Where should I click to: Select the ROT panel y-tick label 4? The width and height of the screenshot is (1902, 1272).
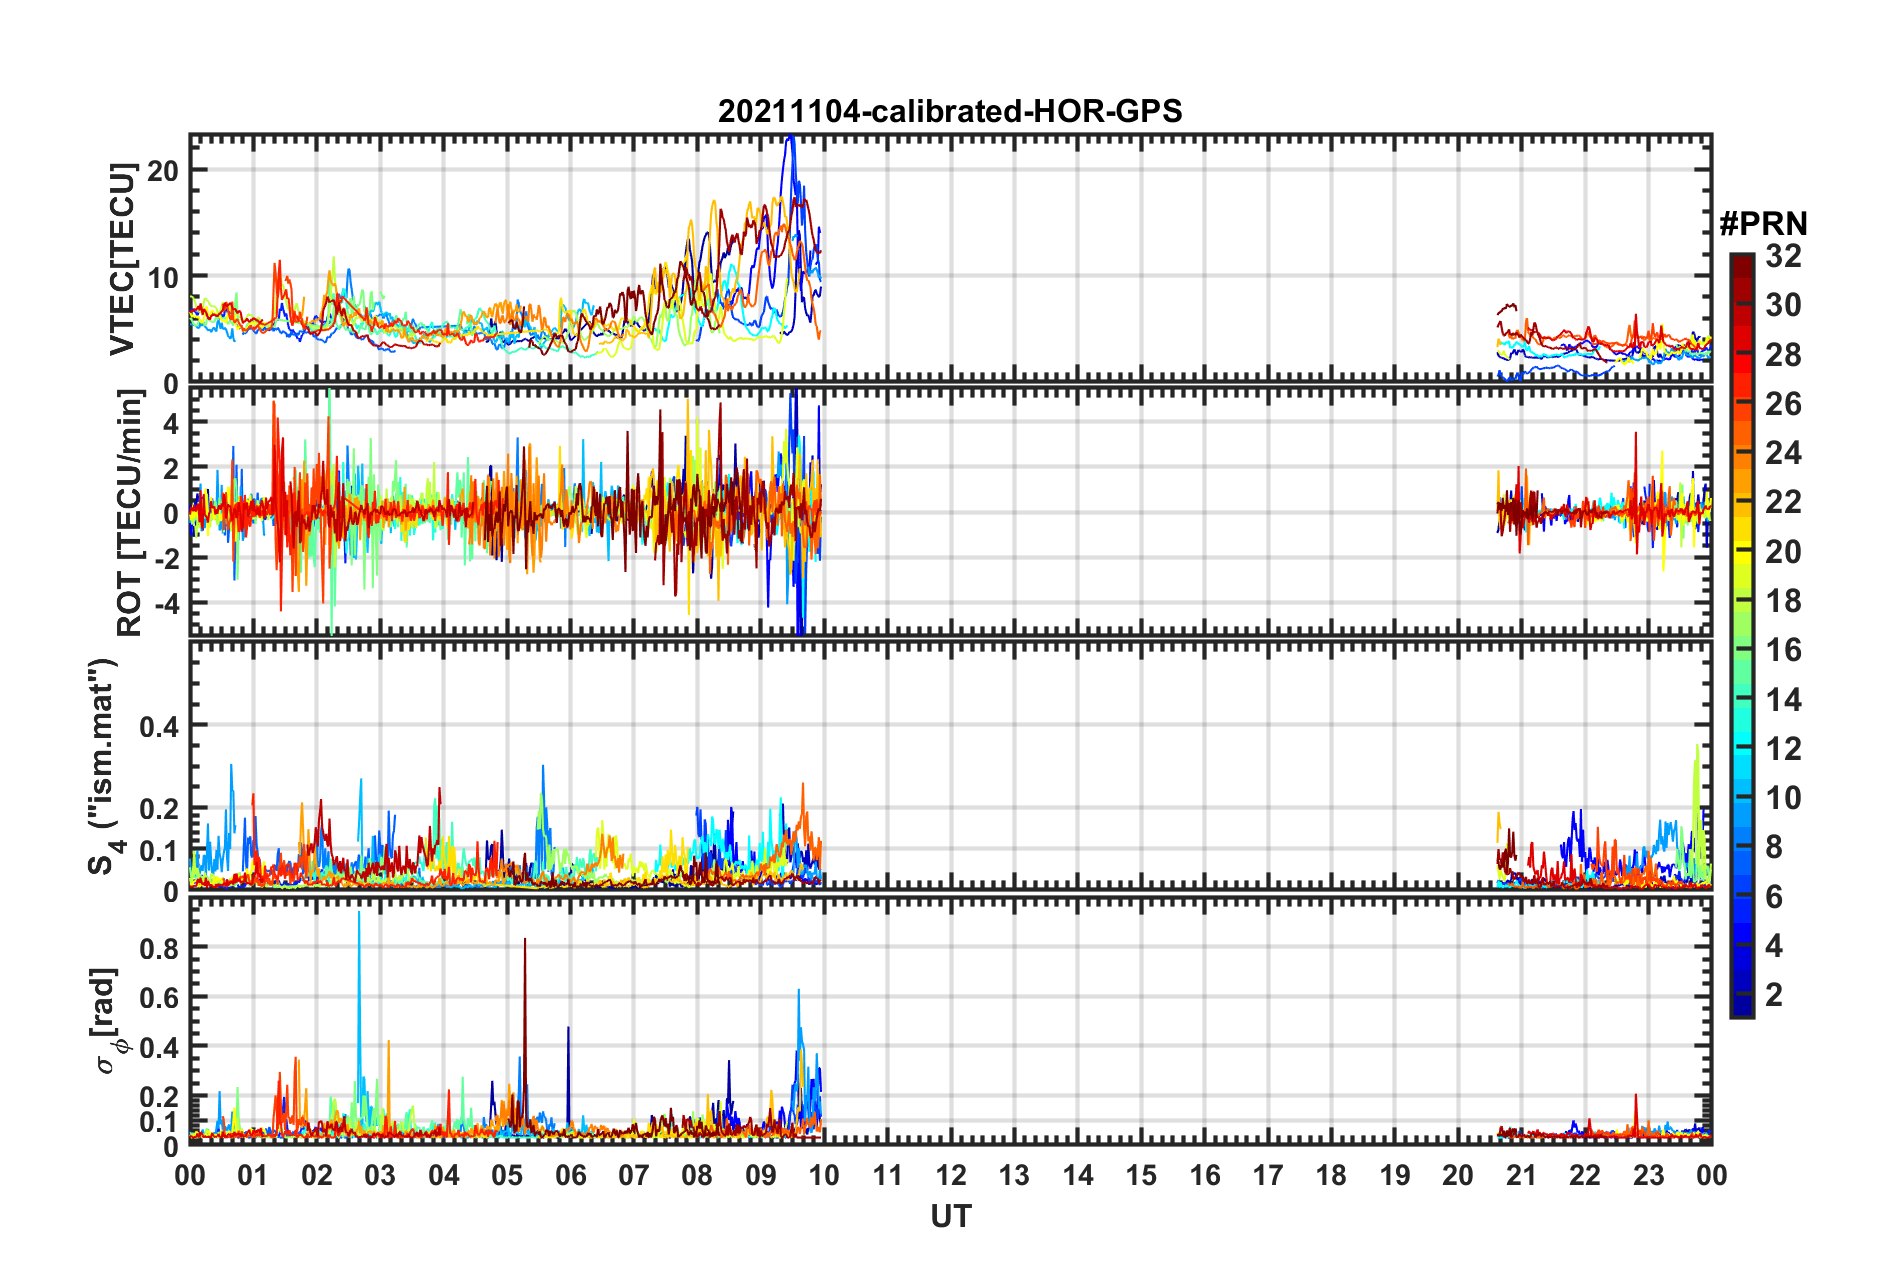171,424
